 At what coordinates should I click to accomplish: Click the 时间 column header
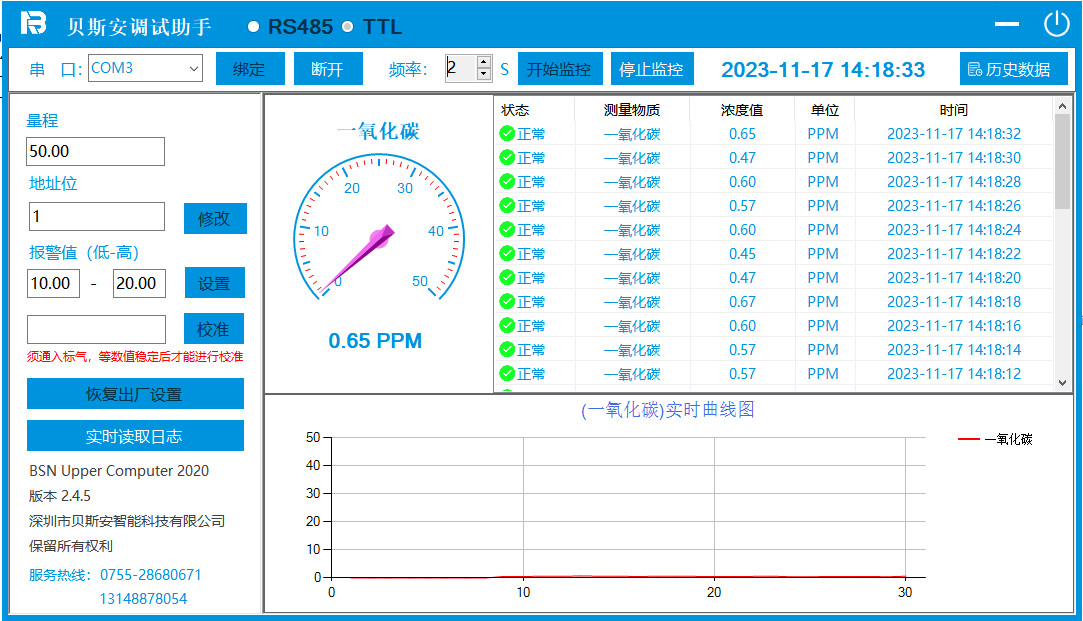pos(953,110)
